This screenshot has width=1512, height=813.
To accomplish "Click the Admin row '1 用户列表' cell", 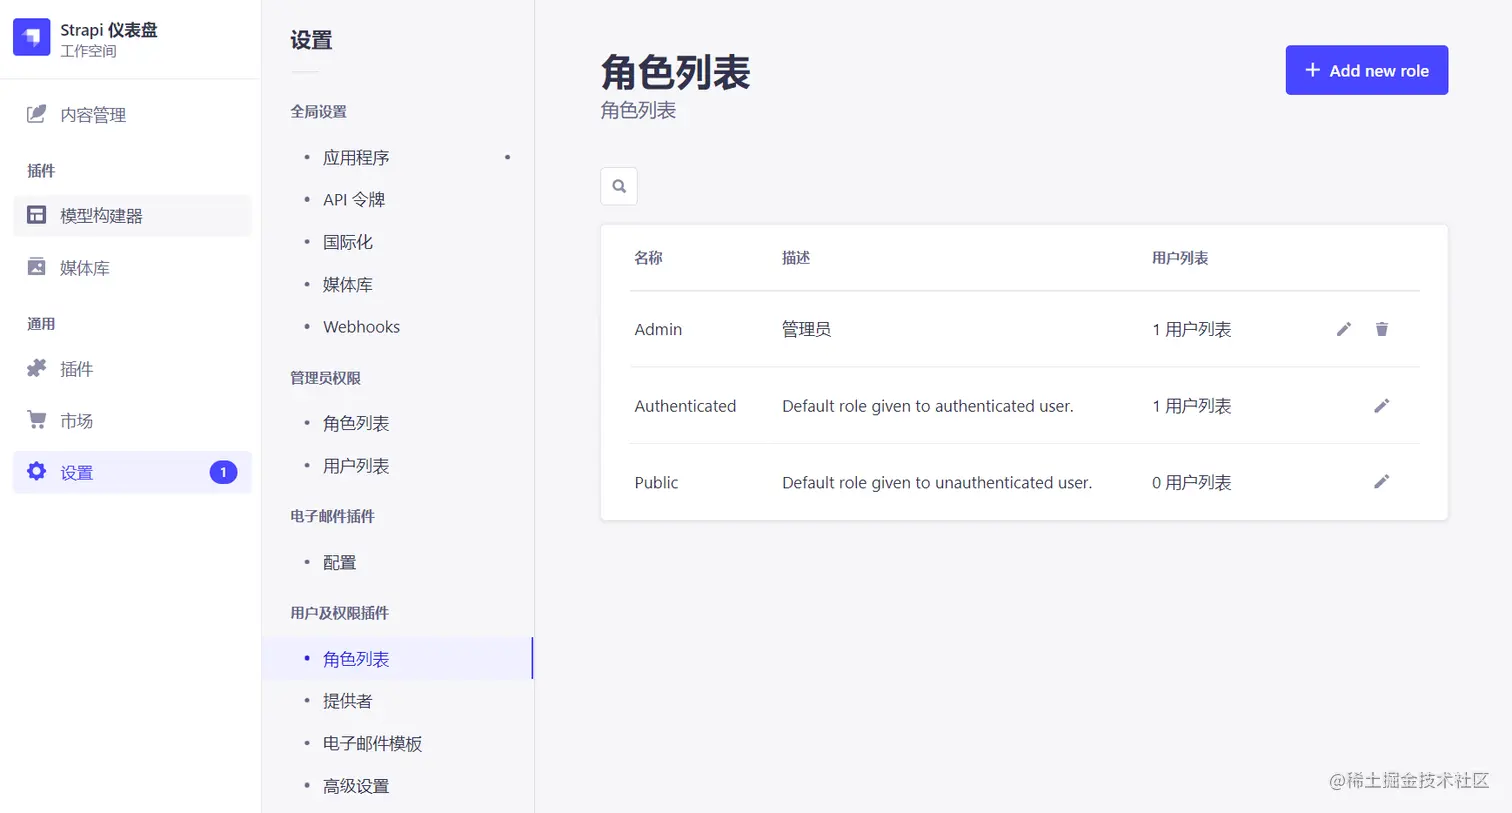I will pos(1191,329).
